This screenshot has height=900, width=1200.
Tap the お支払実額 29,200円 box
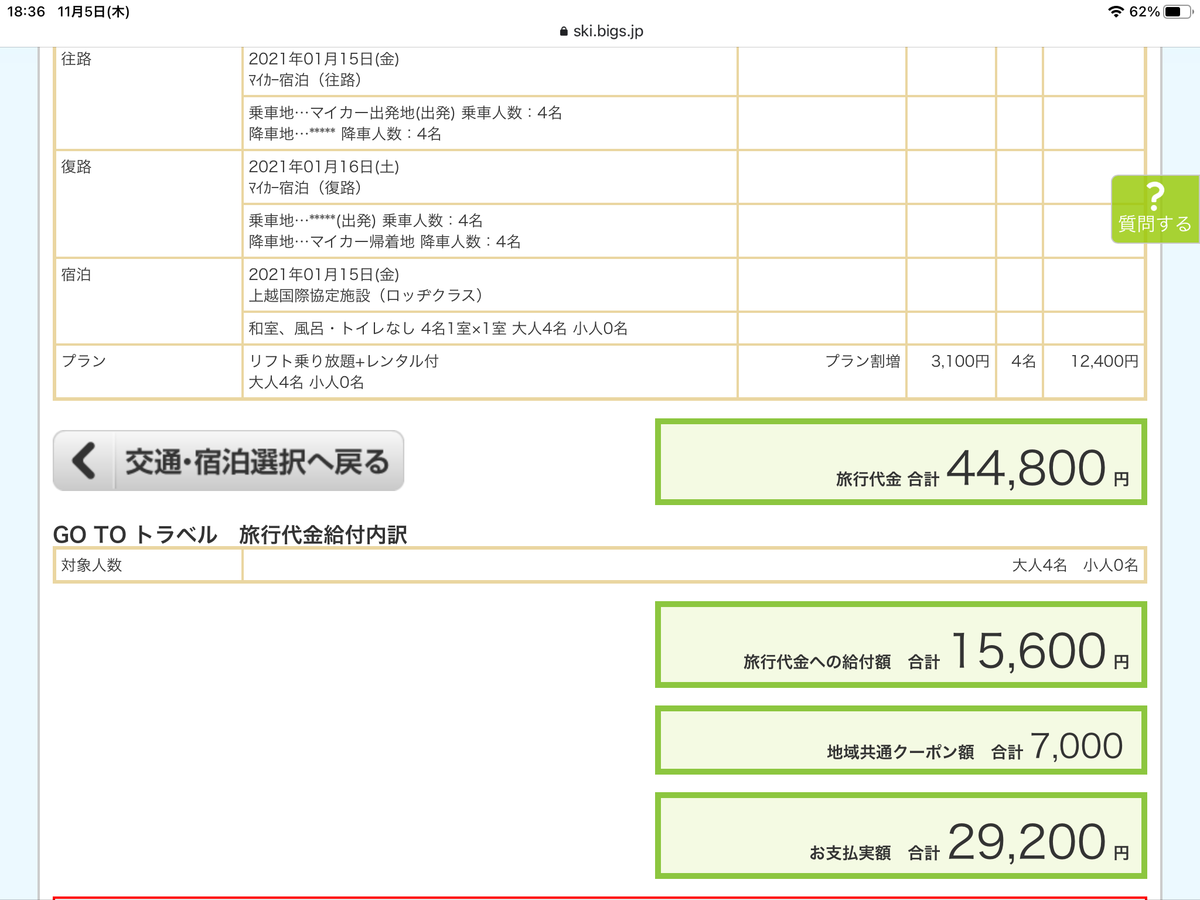coord(900,835)
